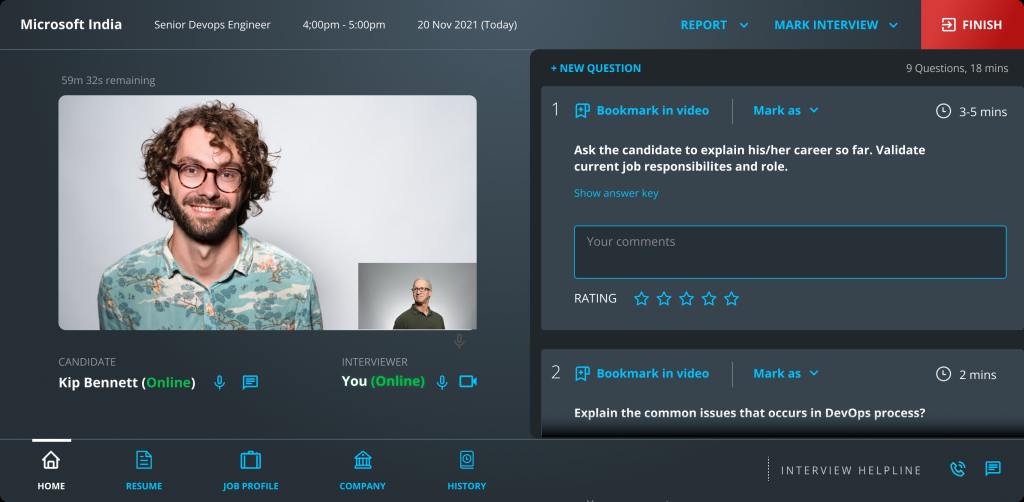Click the grey microphone icon under the video
This screenshot has height=502, width=1024.
coord(459,342)
